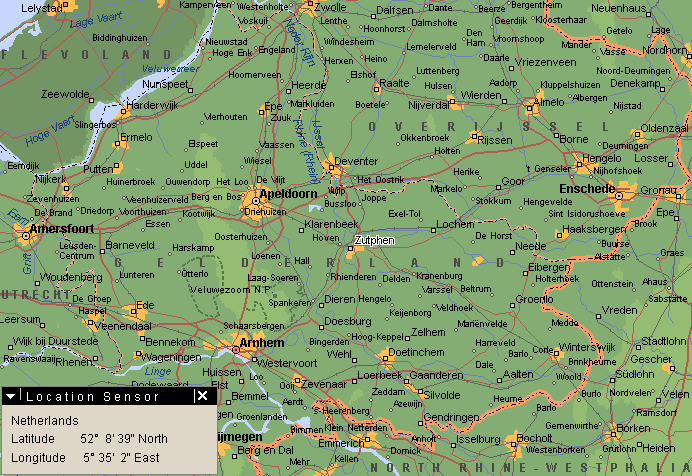Image resolution: width=692 pixels, height=476 pixels.
Task: Select the Longitude value in Location Sensor
Action: 121,457
